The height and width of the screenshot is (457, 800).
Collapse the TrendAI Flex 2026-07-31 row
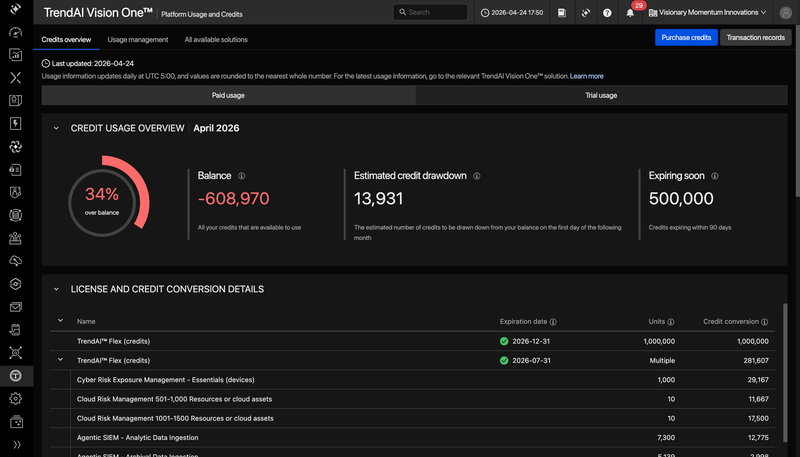[60, 360]
